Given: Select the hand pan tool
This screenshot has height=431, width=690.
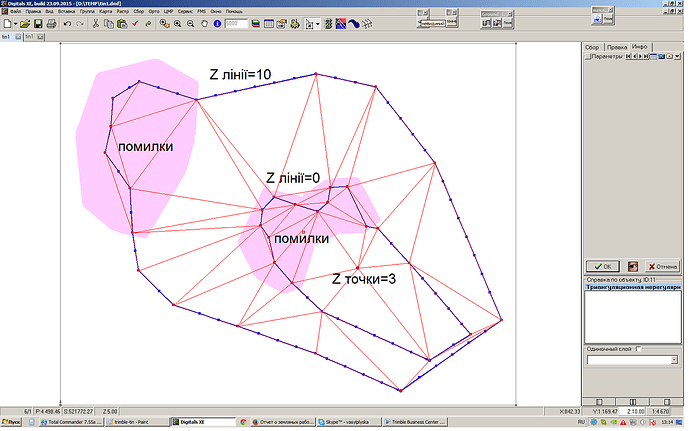Looking at the screenshot, I should coord(204,24).
